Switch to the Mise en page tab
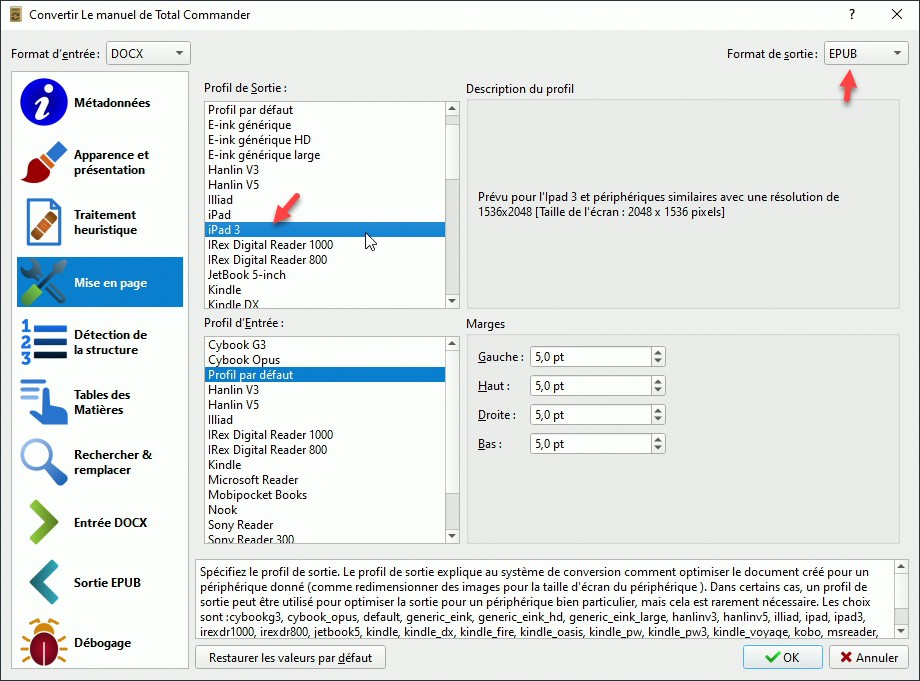Screen dimensions: 920x681 (100, 282)
